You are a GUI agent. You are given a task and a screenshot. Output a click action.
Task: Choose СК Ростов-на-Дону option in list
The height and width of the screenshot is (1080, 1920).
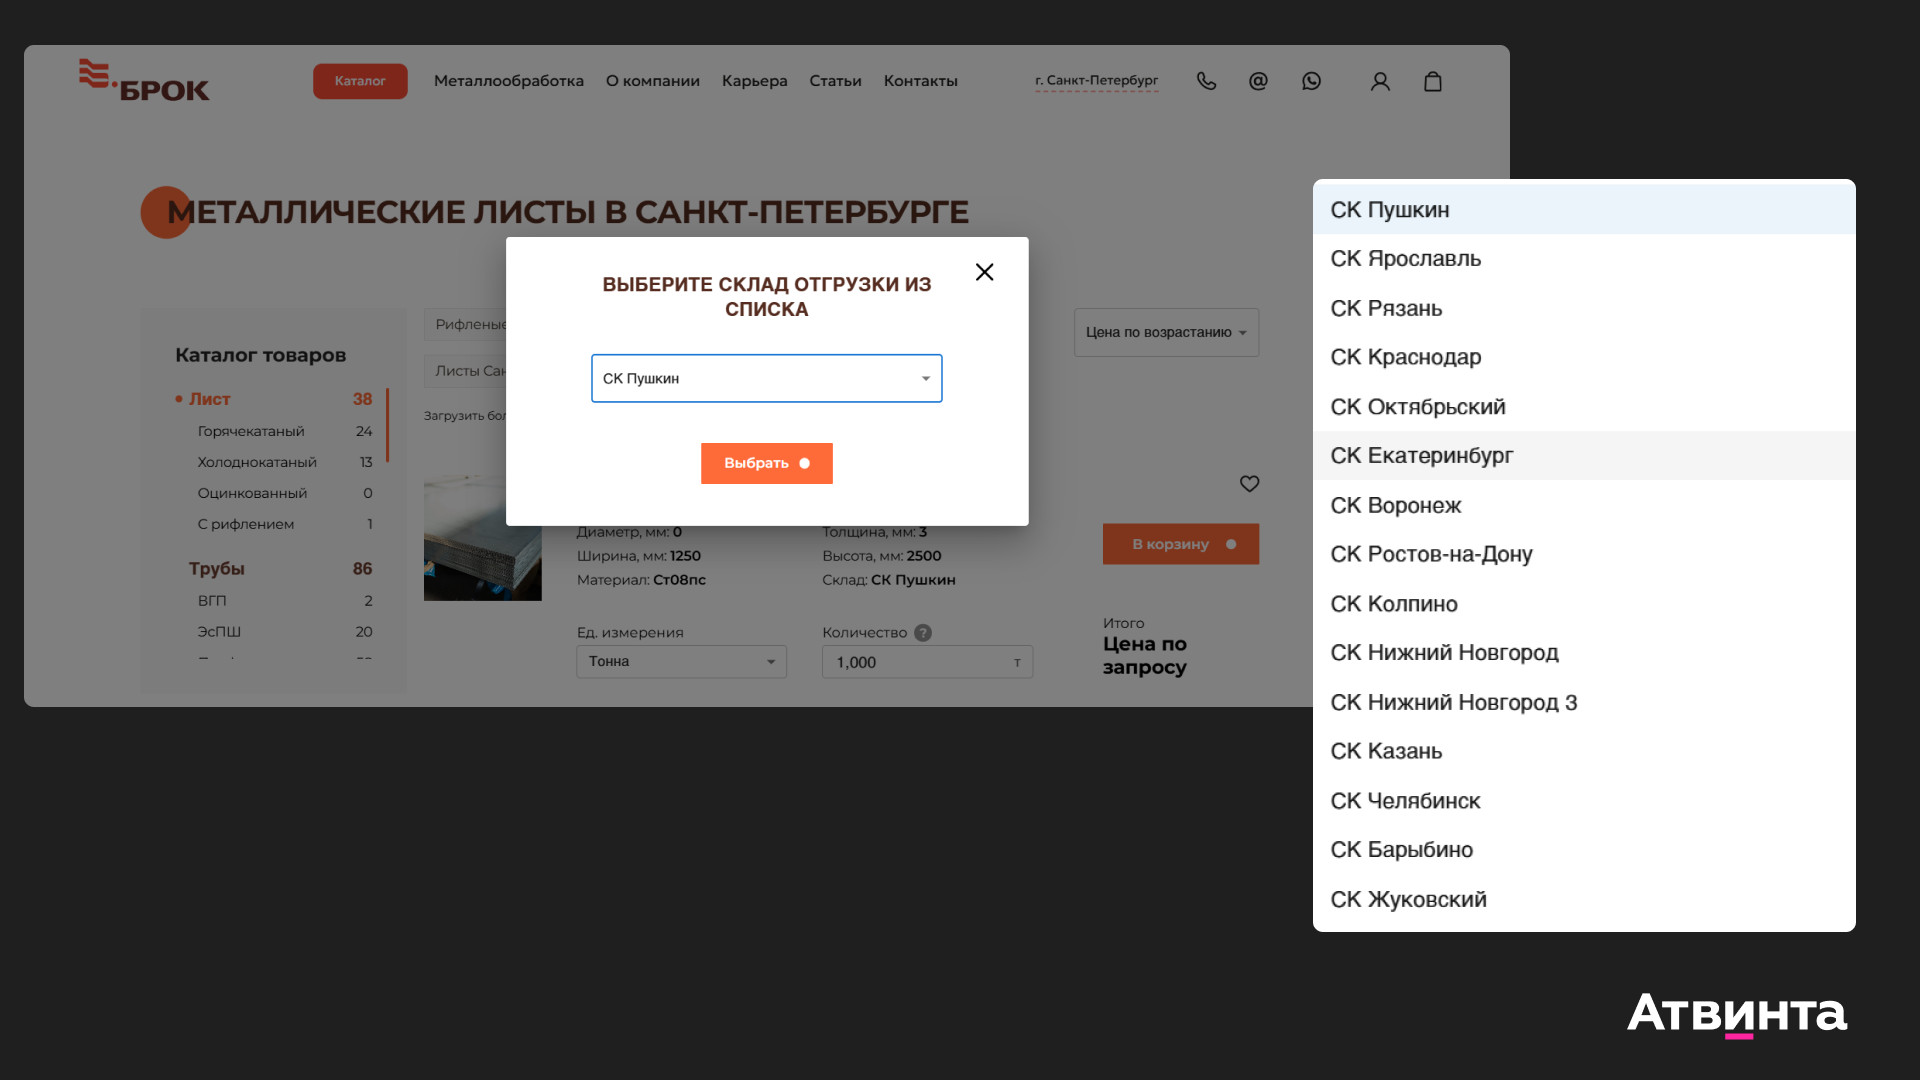click(x=1431, y=554)
